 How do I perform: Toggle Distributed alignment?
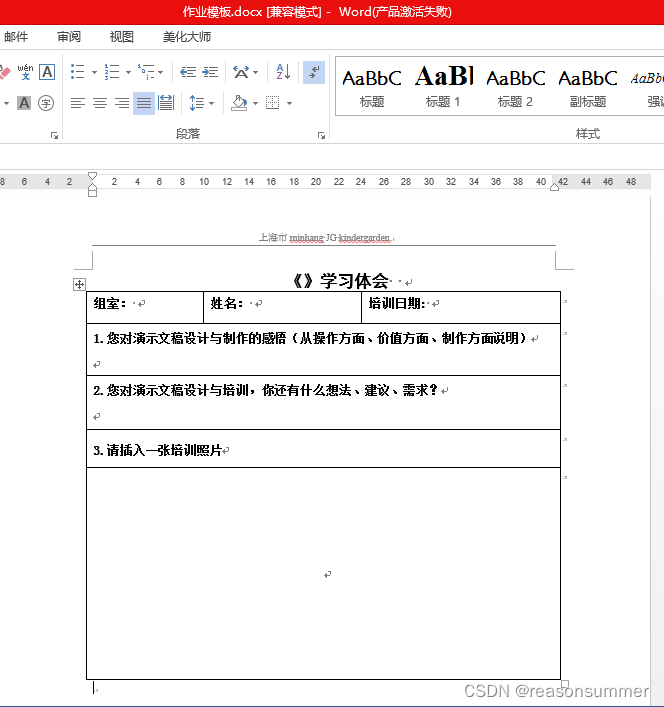tap(166, 103)
